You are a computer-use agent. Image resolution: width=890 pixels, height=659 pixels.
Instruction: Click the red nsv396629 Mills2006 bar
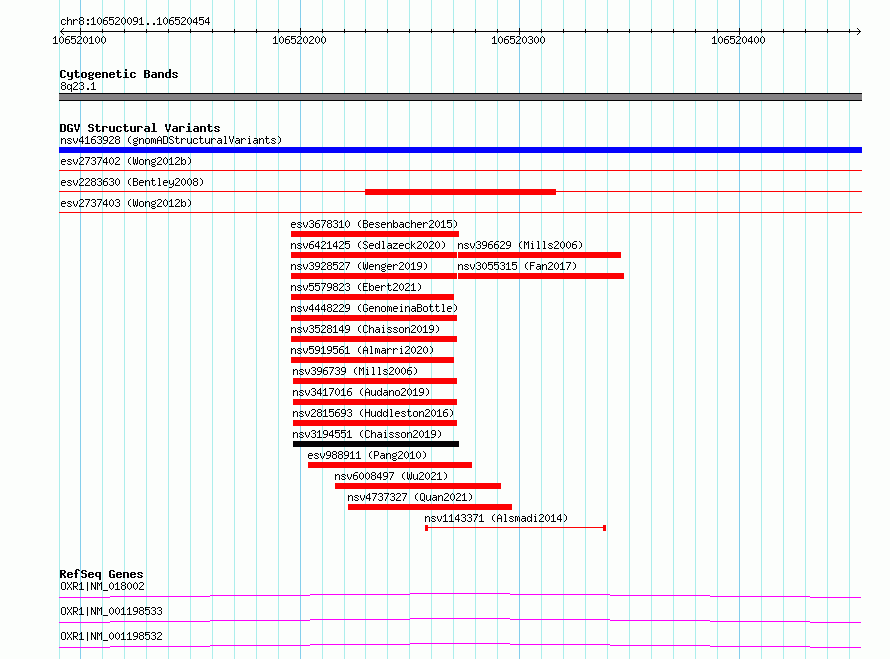(x=539, y=255)
